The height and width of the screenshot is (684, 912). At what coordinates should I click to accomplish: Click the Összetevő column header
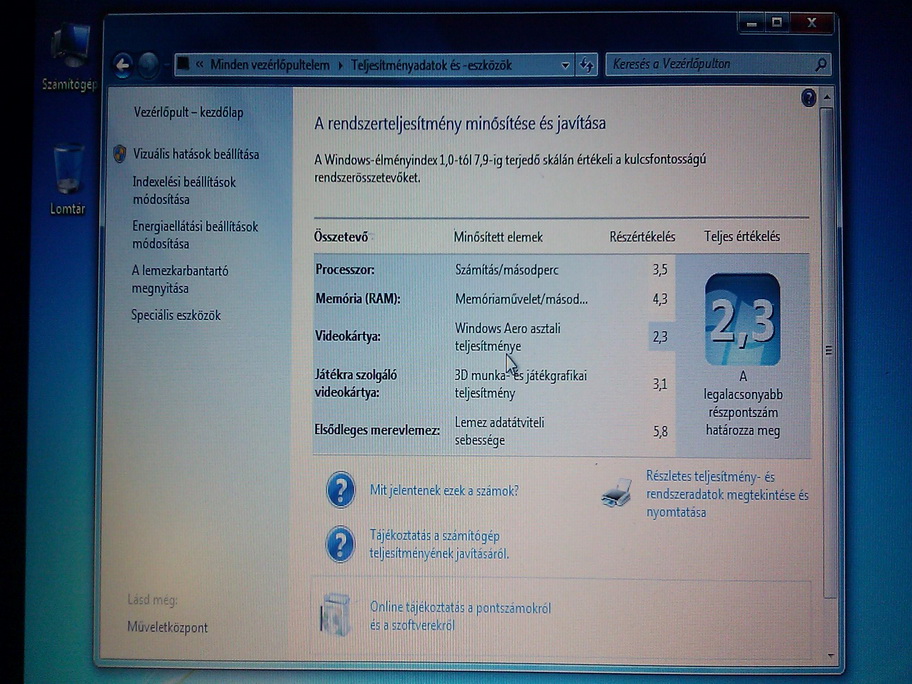coord(341,237)
